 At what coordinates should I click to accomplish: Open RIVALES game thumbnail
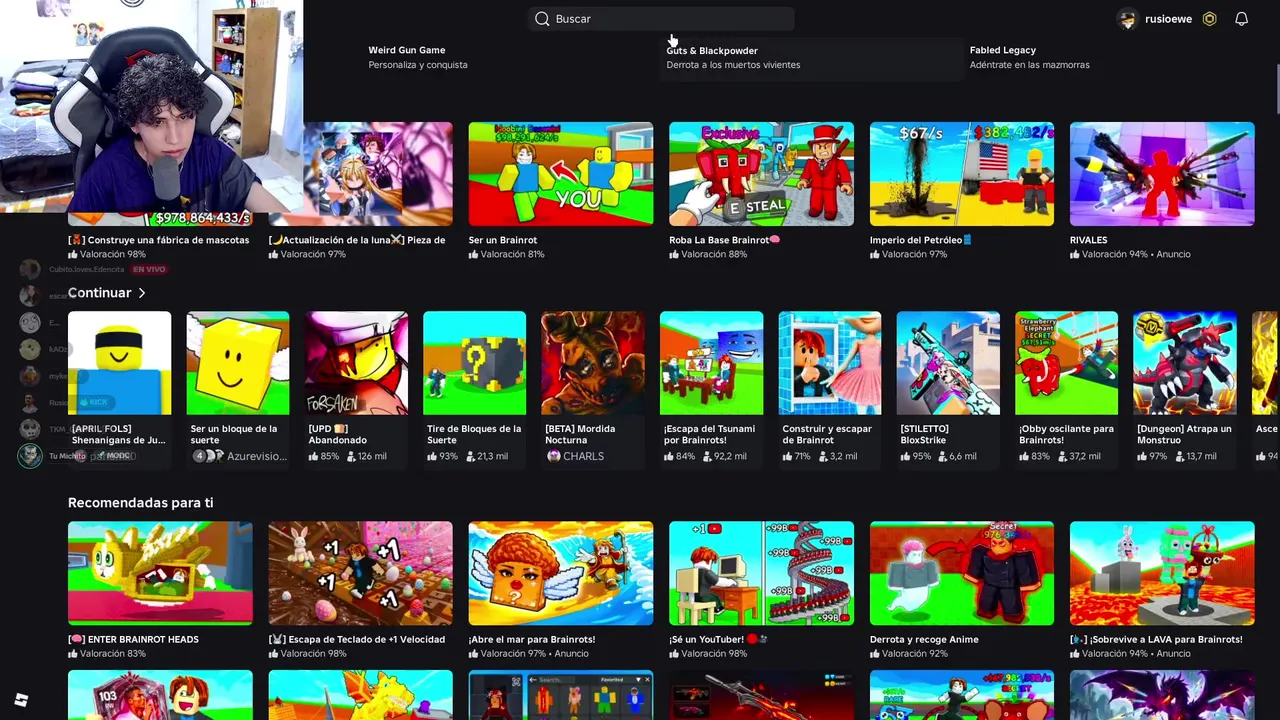1162,174
